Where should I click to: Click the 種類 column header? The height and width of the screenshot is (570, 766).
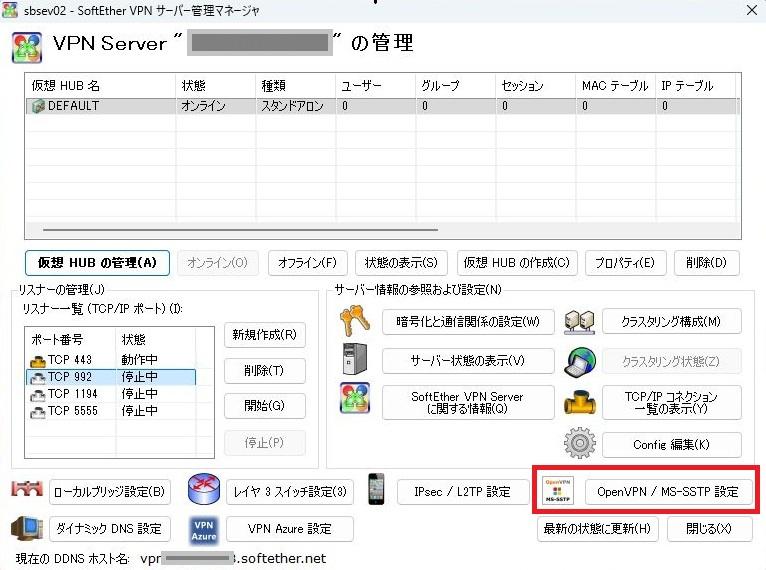pyautogui.click(x=296, y=86)
